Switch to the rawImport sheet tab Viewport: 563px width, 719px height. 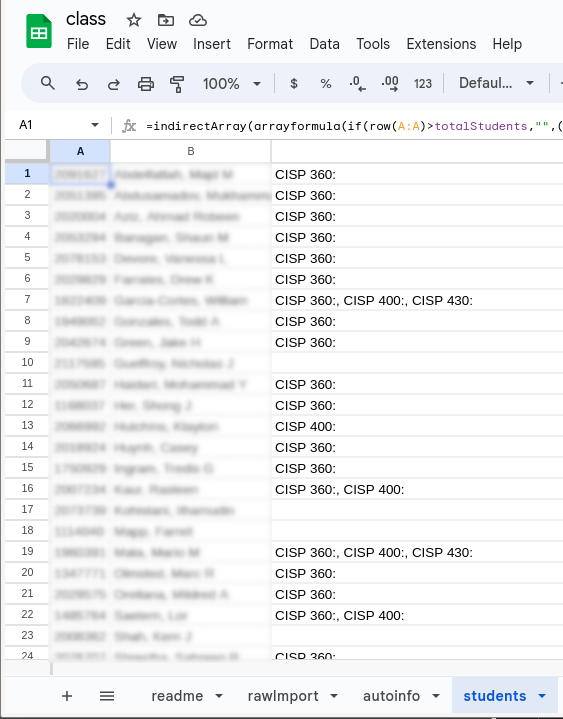[x=283, y=696]
